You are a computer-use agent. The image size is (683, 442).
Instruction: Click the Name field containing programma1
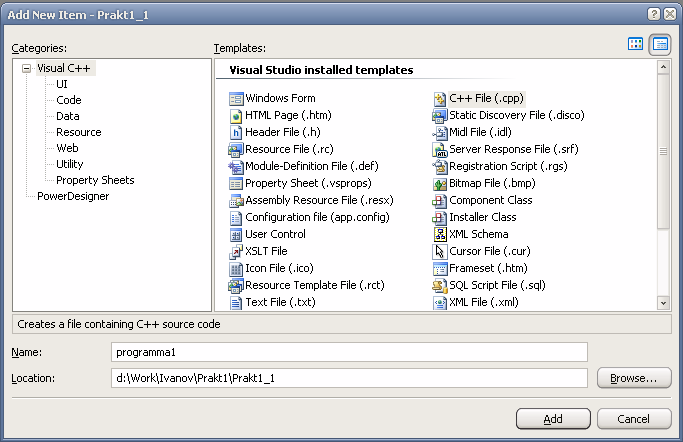pos(349,352)
